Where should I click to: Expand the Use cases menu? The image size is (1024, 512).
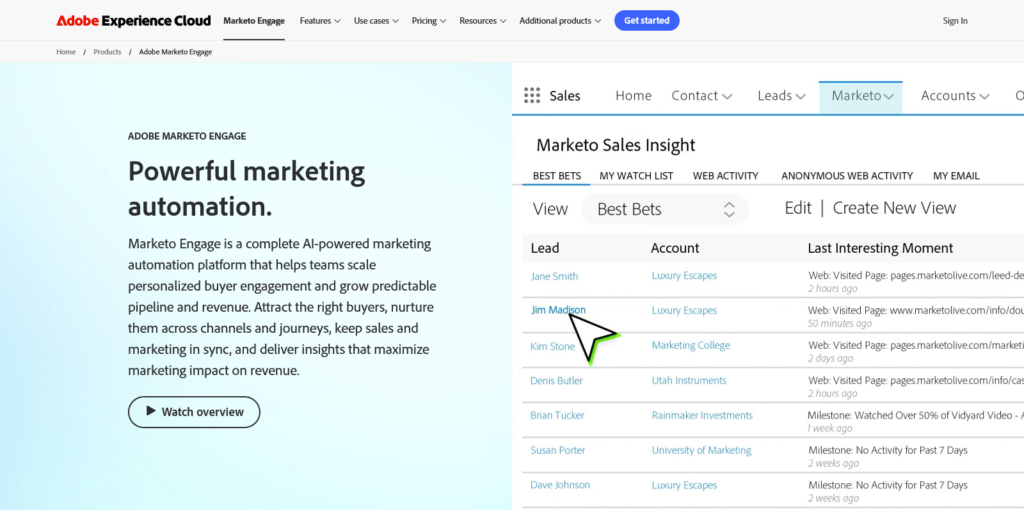(x=376, y=21)
